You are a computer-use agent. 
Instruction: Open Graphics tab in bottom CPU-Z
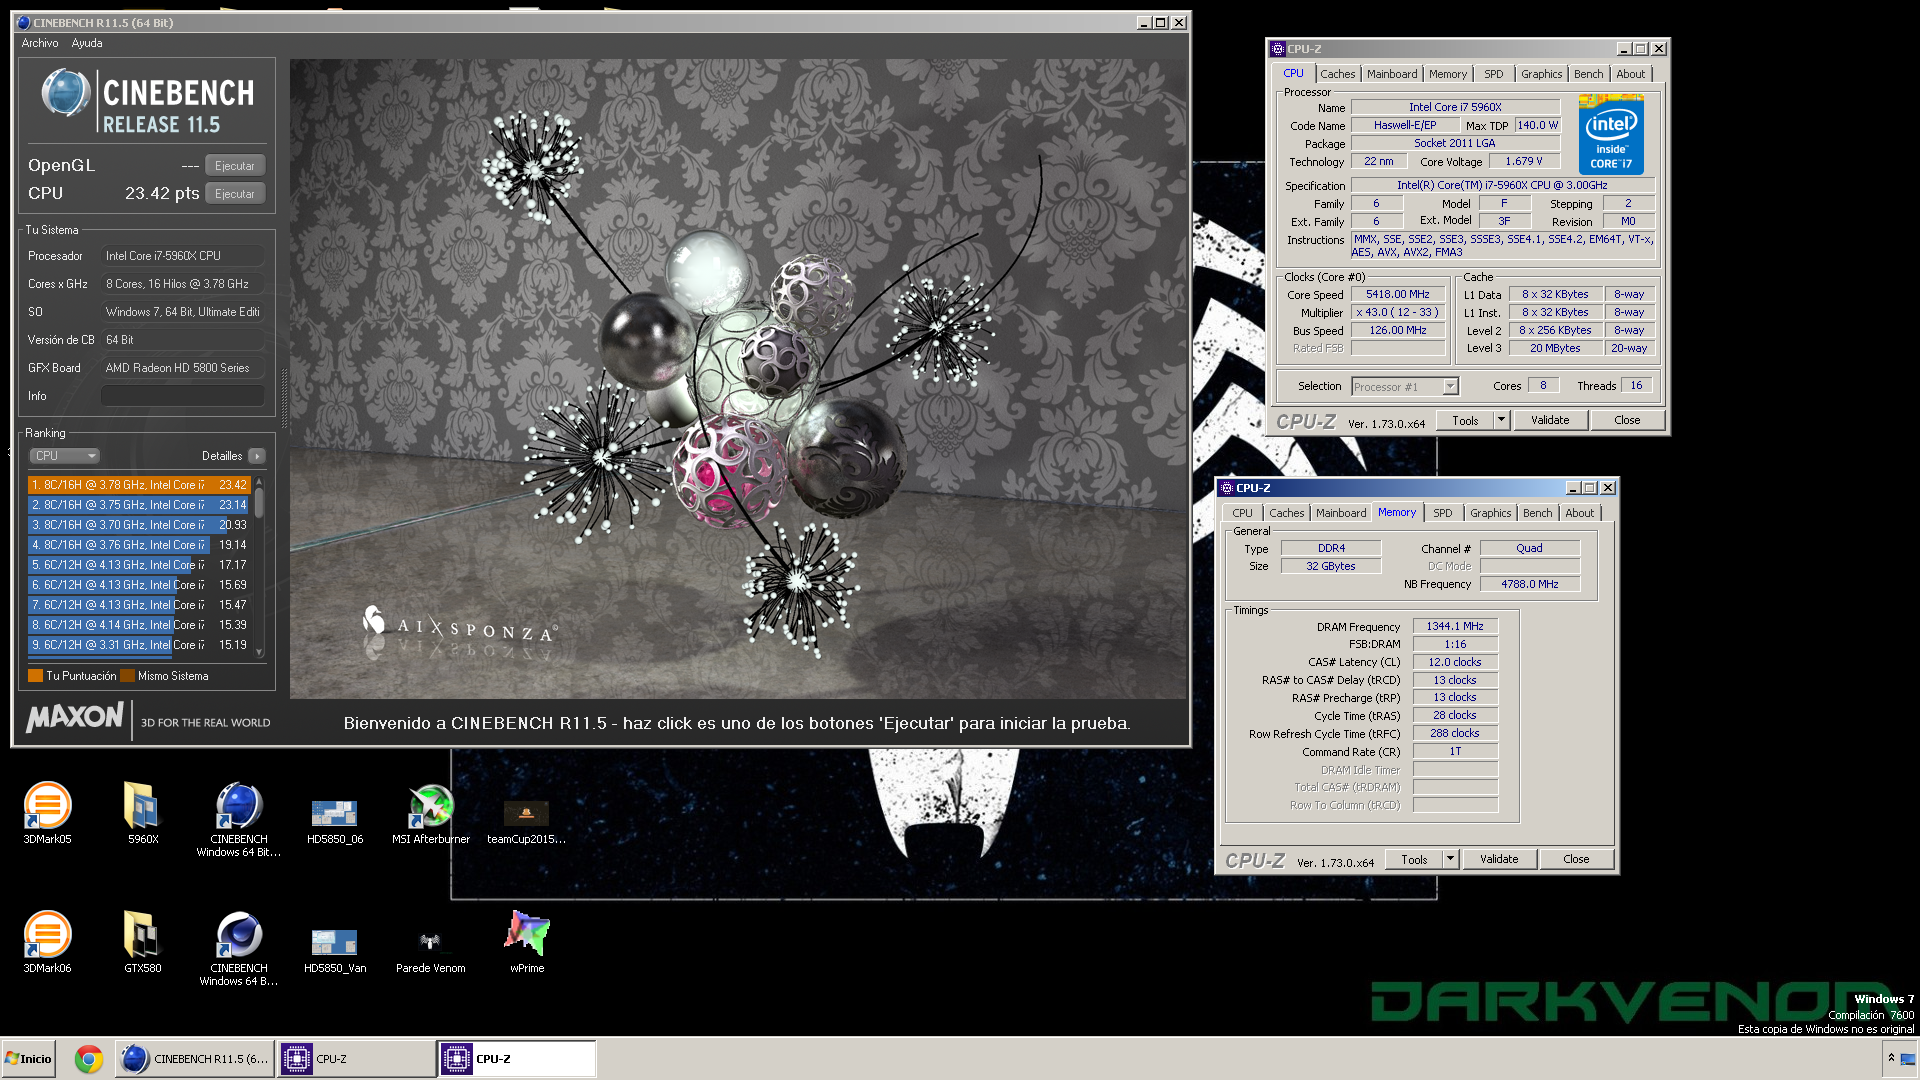1490,513
